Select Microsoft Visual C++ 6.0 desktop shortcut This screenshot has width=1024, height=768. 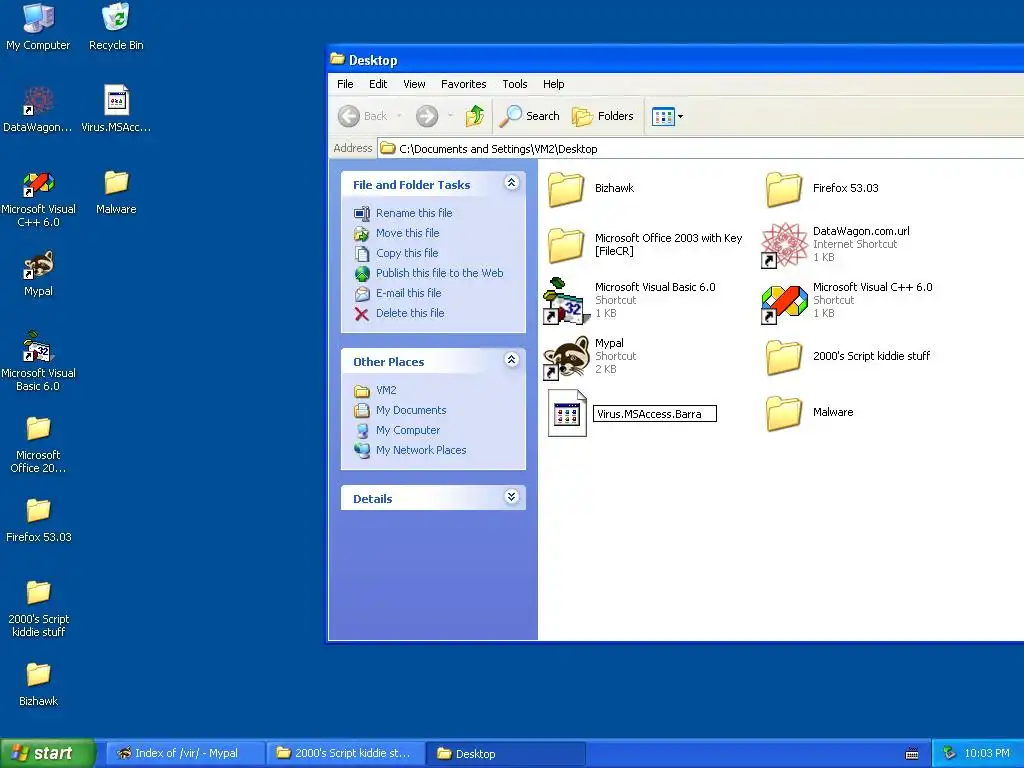pyautogui.click(x=38, y=199)
